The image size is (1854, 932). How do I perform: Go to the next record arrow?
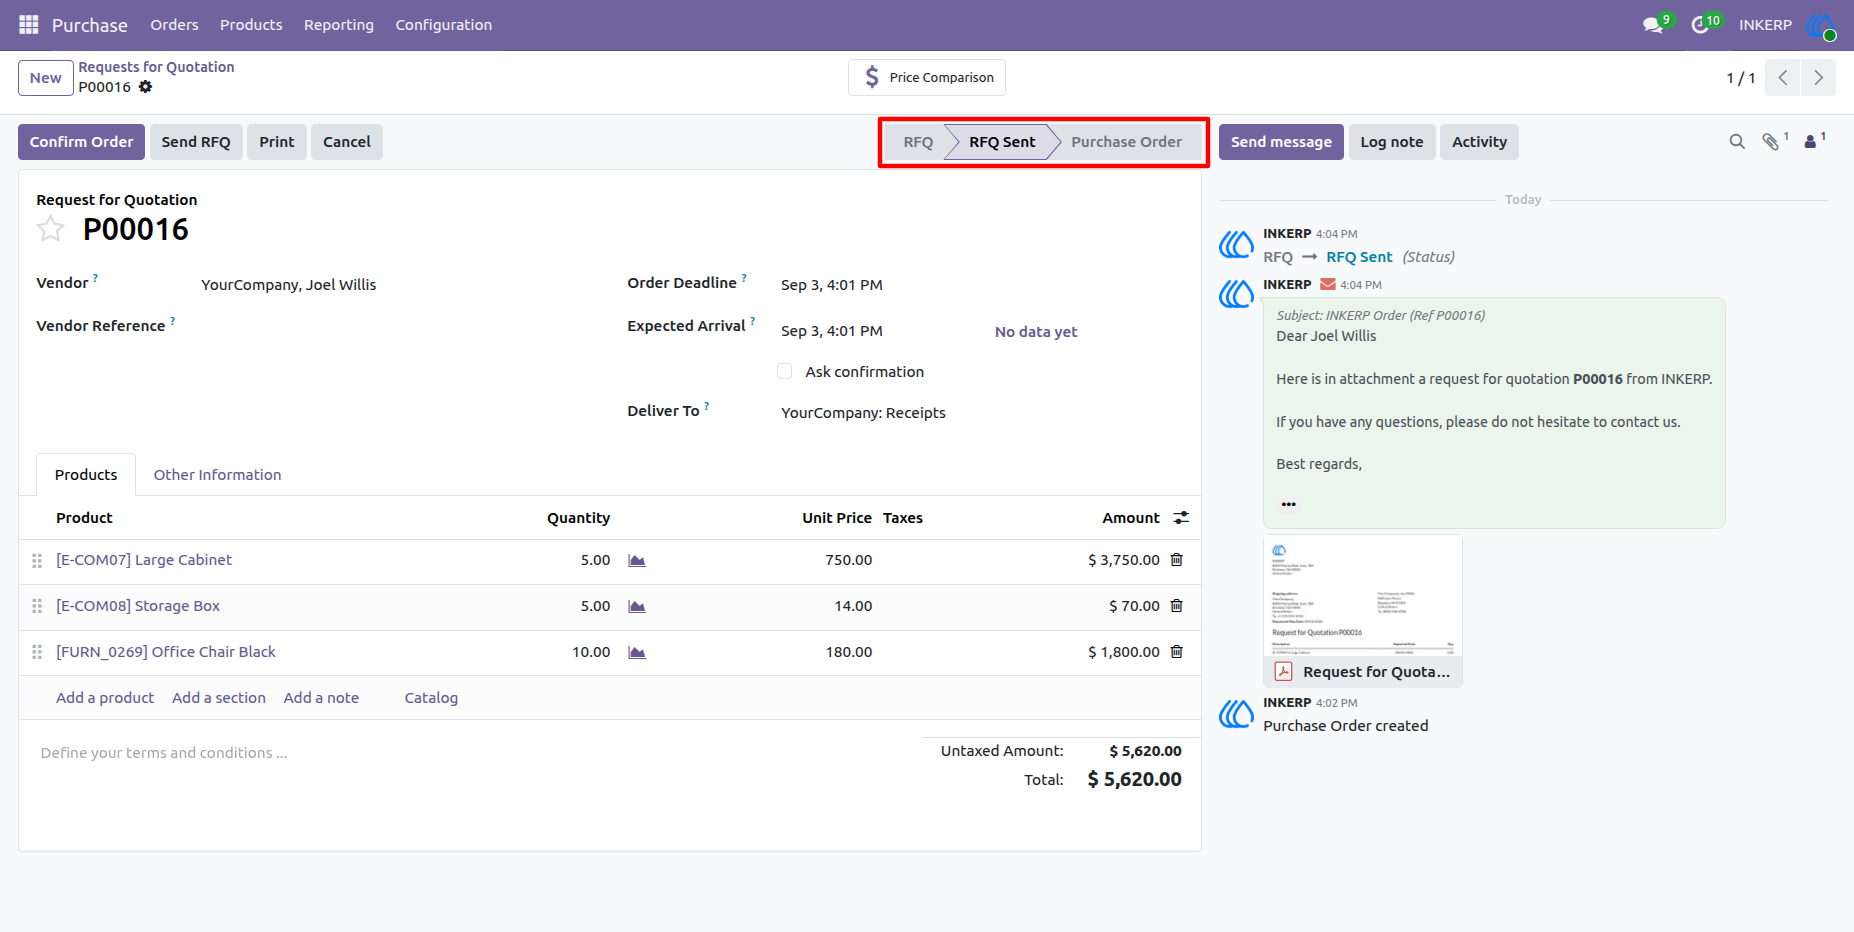(1818, 78)
